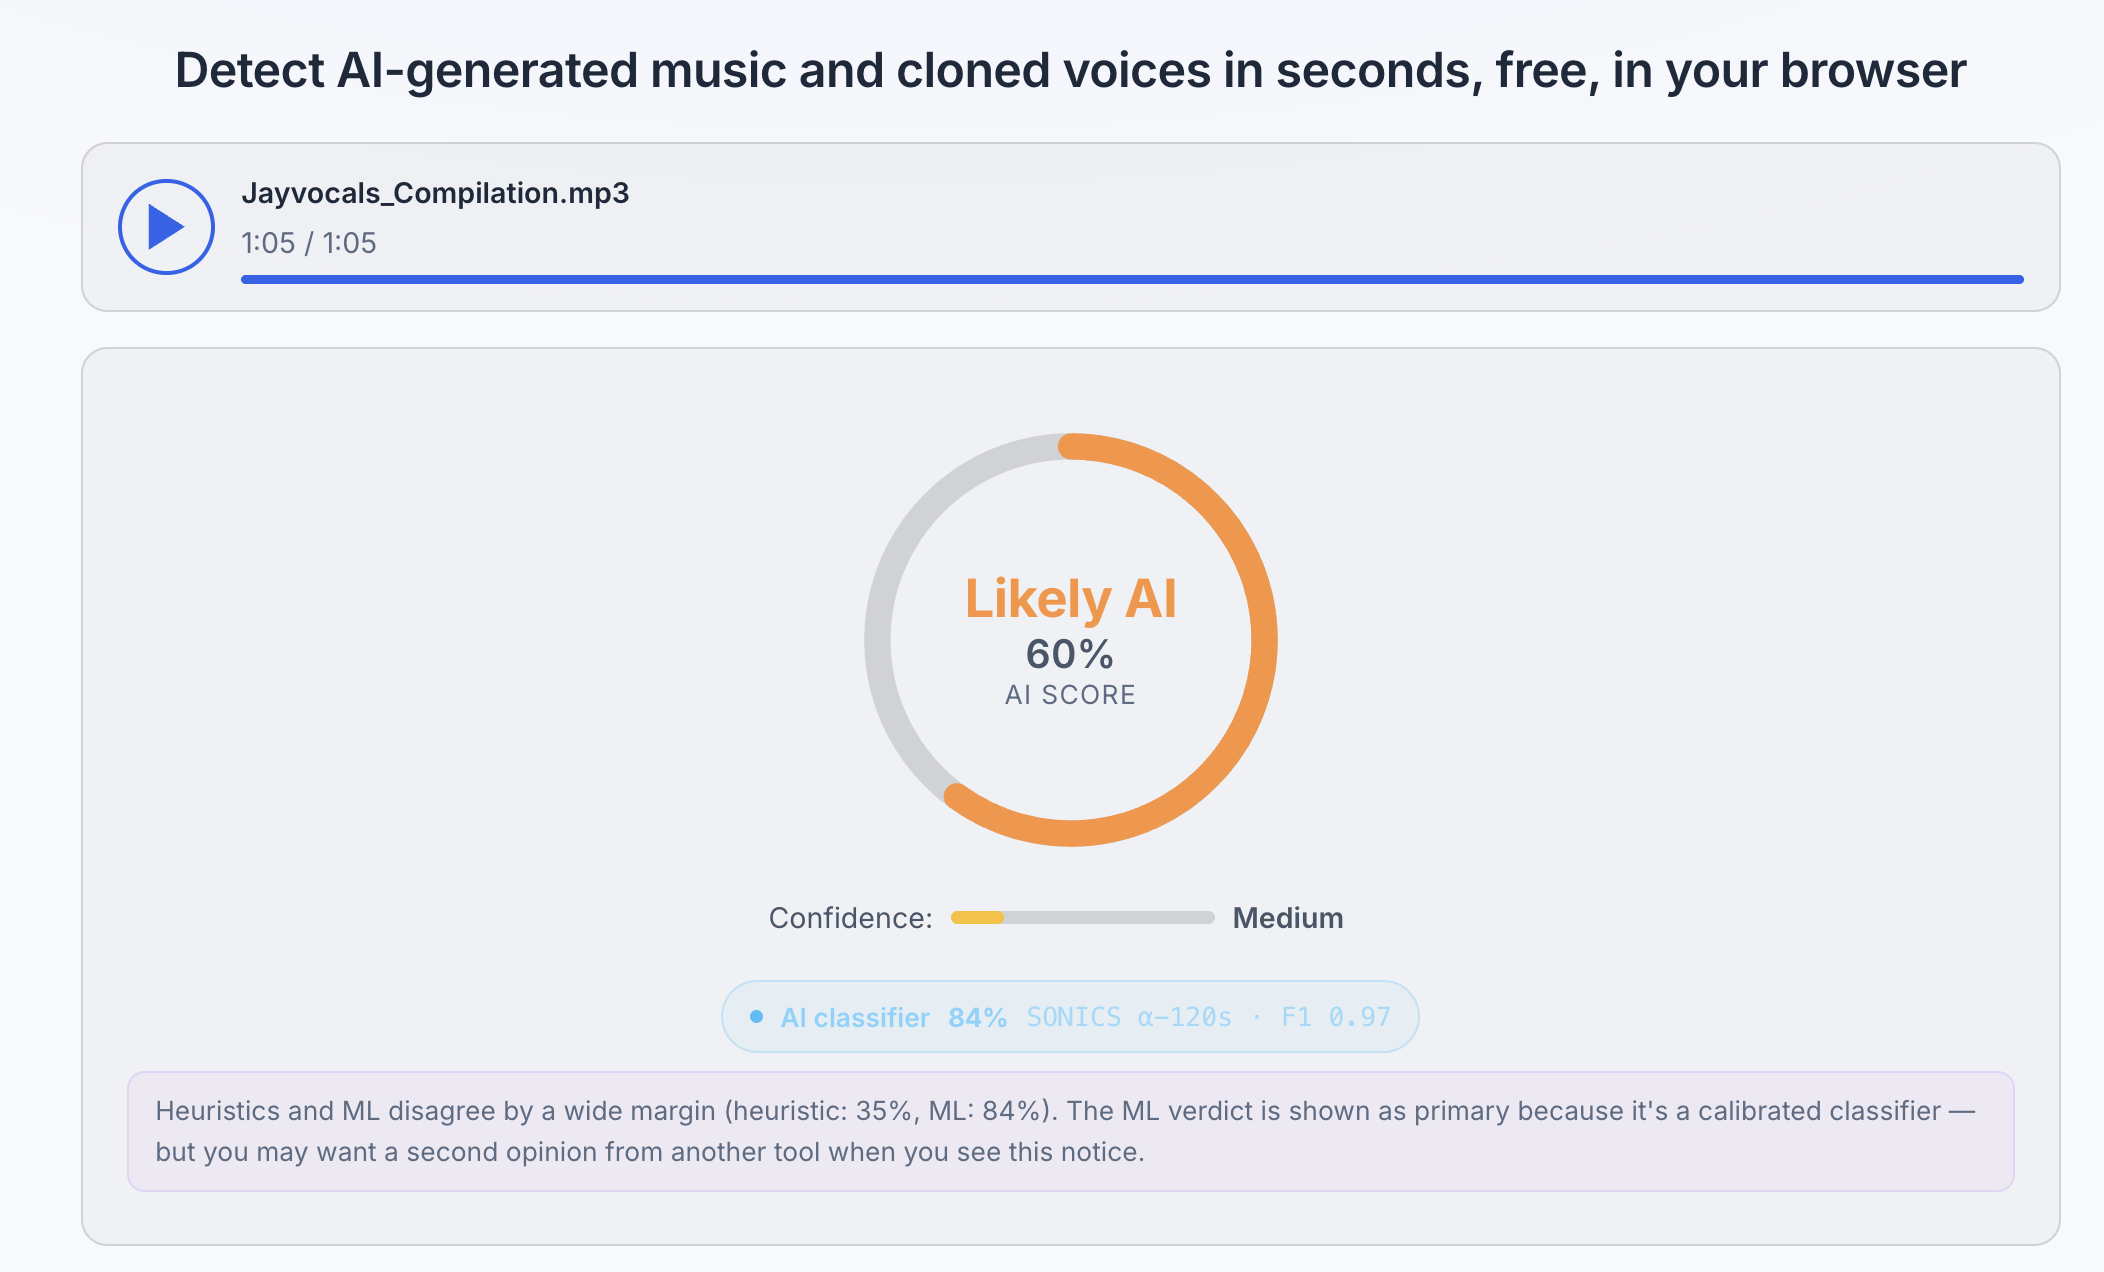Click the blue audio progress bar

(x=1132, y=280)
